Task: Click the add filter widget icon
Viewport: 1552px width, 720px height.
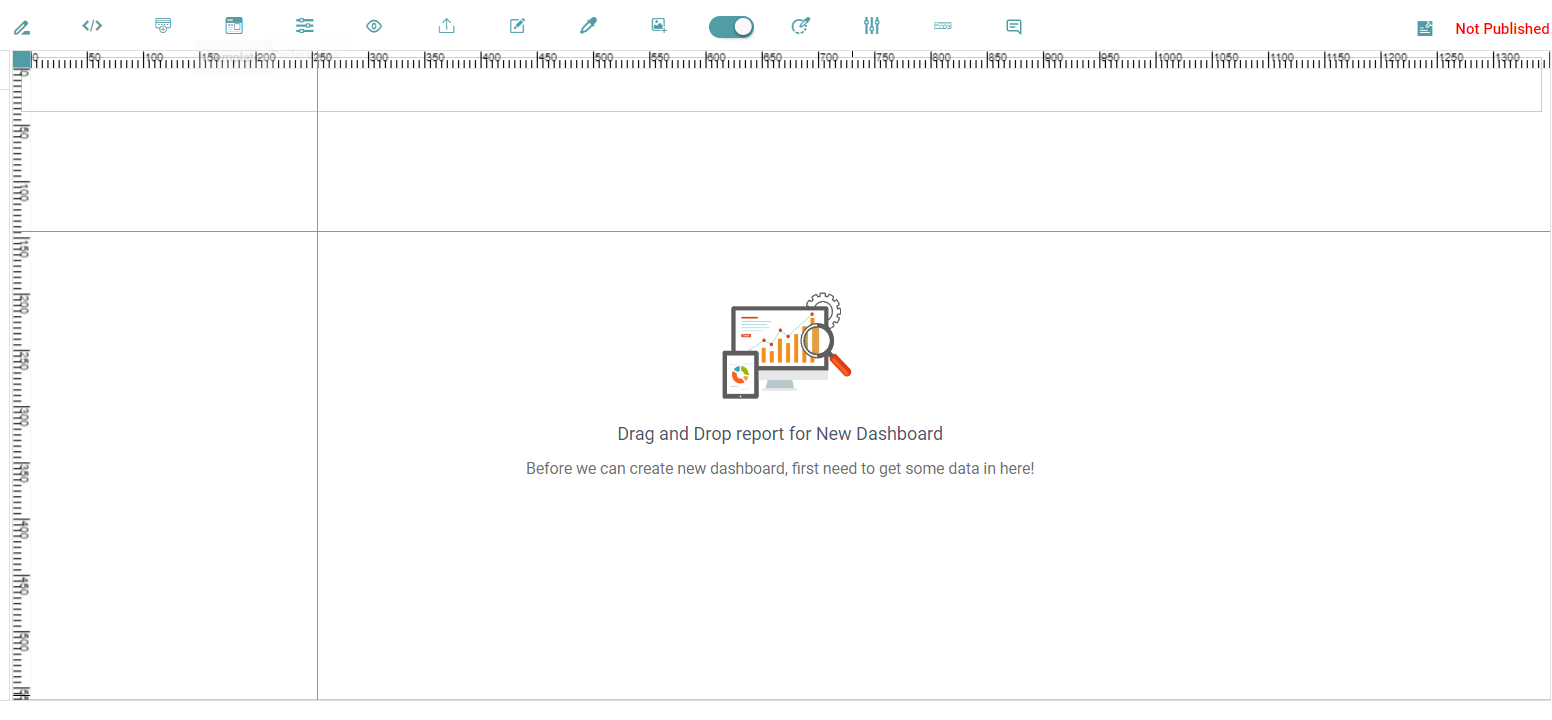Action: click(163, 26)
